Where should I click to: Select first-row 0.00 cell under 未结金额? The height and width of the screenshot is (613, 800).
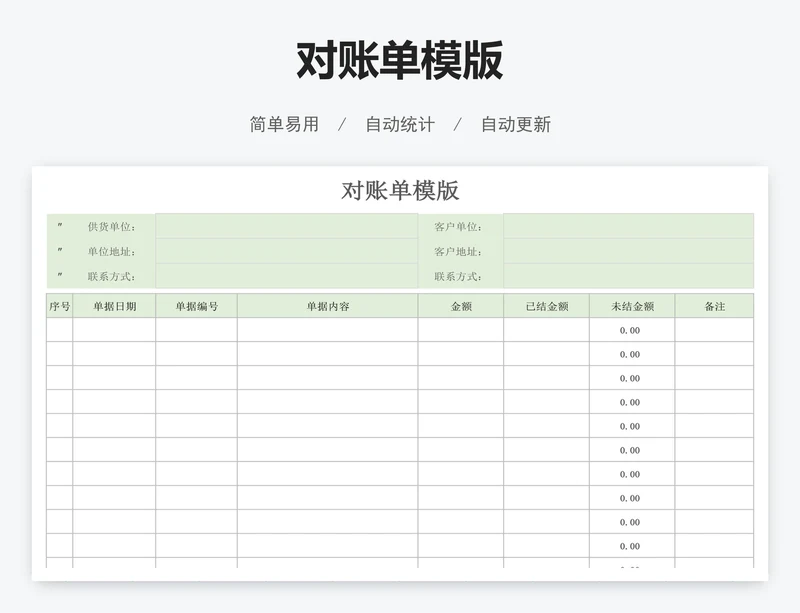[632, 330]
